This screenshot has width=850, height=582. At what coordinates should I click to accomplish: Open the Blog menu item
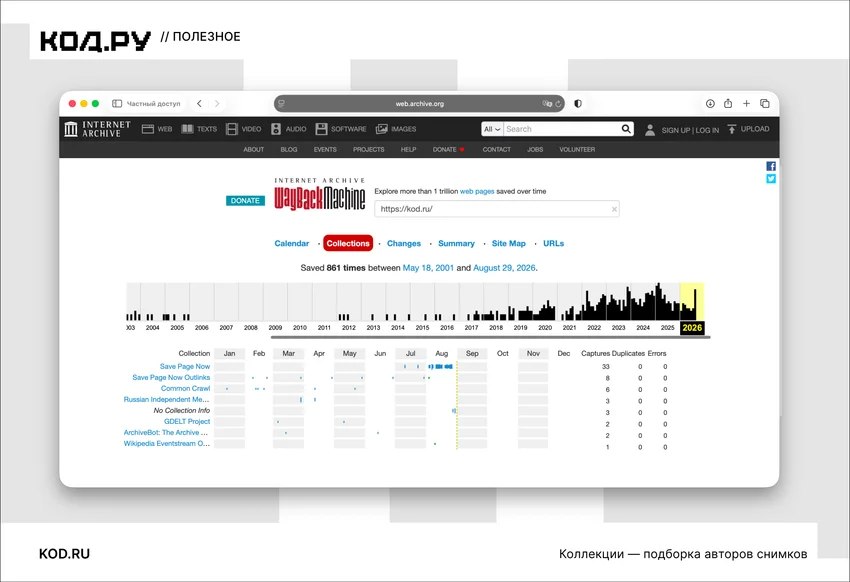pyautogui.click(x=289, y=150)
